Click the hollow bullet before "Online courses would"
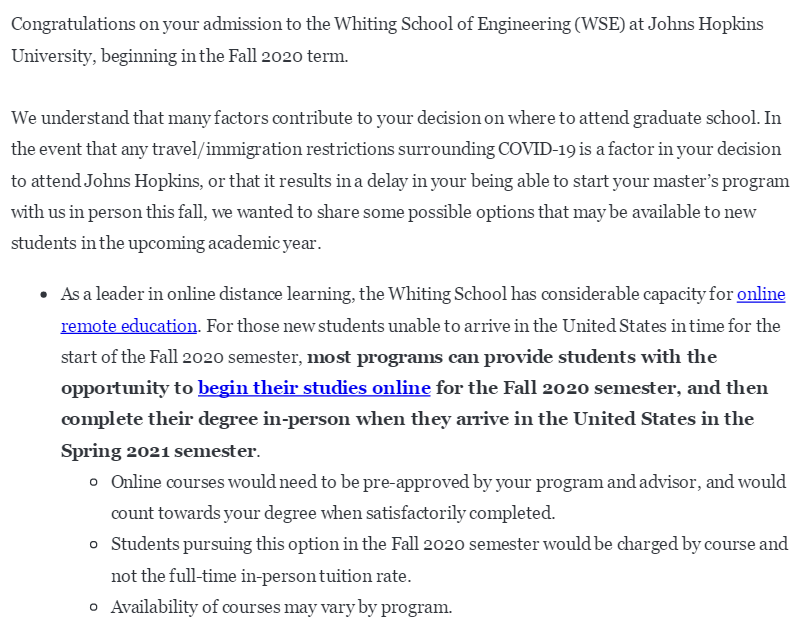 (93, 482)
